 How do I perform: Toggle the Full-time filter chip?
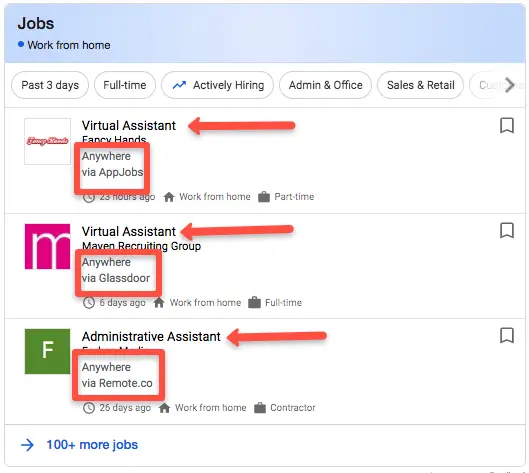(125, 85)
